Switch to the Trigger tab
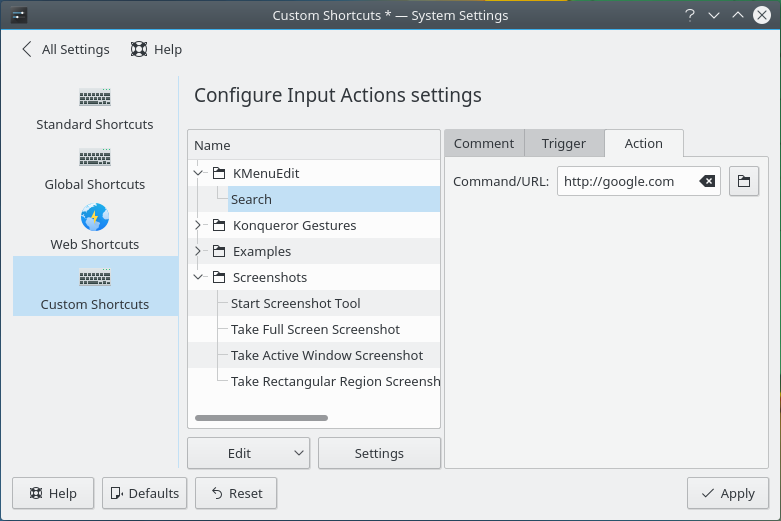Viewport: 781px width, 521px height. click(x=564, y=143)
